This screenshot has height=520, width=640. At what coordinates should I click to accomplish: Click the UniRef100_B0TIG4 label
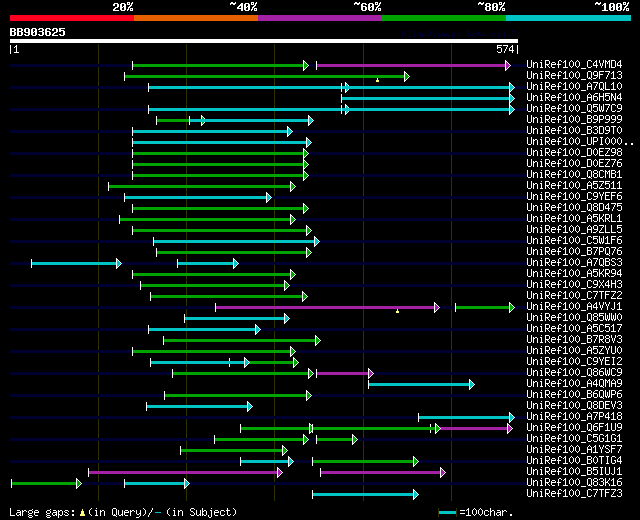tap(574, 461)
